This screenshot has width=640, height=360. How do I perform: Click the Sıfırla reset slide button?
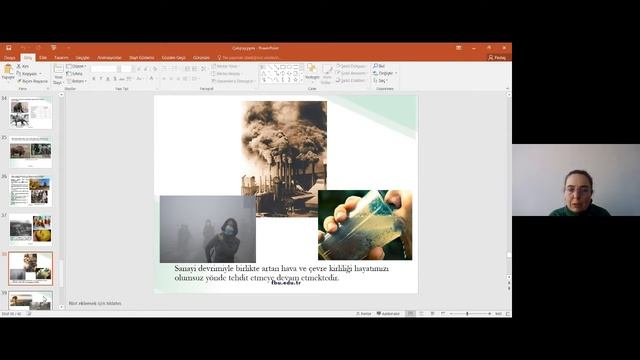[x=75, y=74]
